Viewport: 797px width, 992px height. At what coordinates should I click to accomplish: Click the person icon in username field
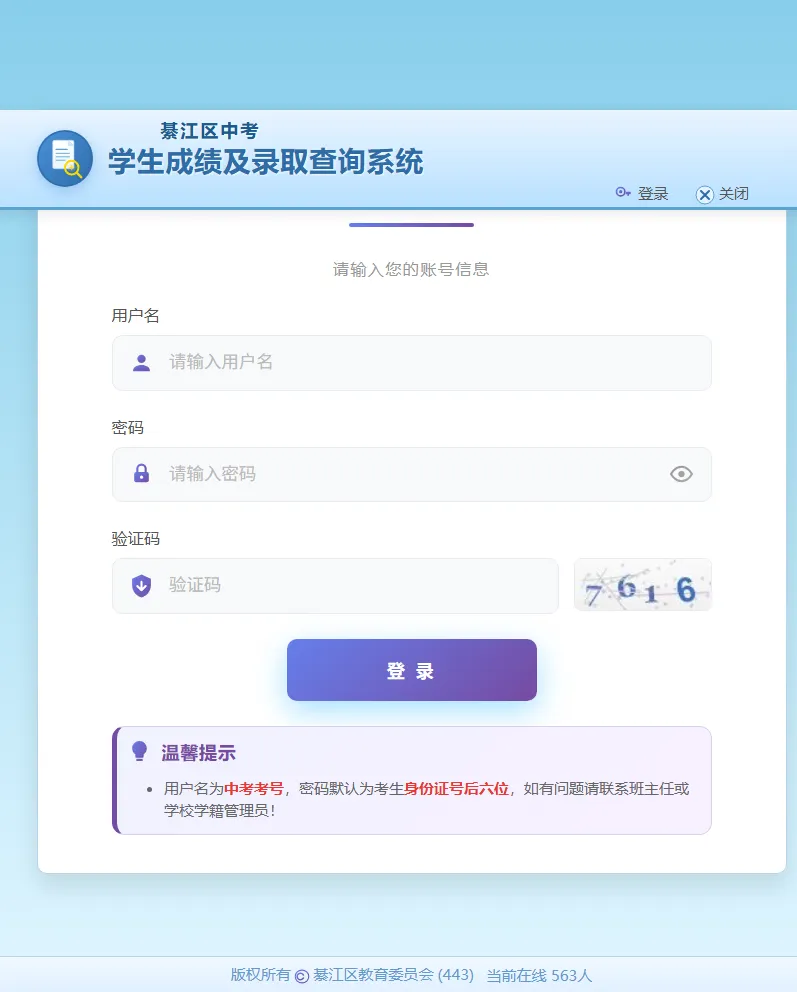(142, 363)
